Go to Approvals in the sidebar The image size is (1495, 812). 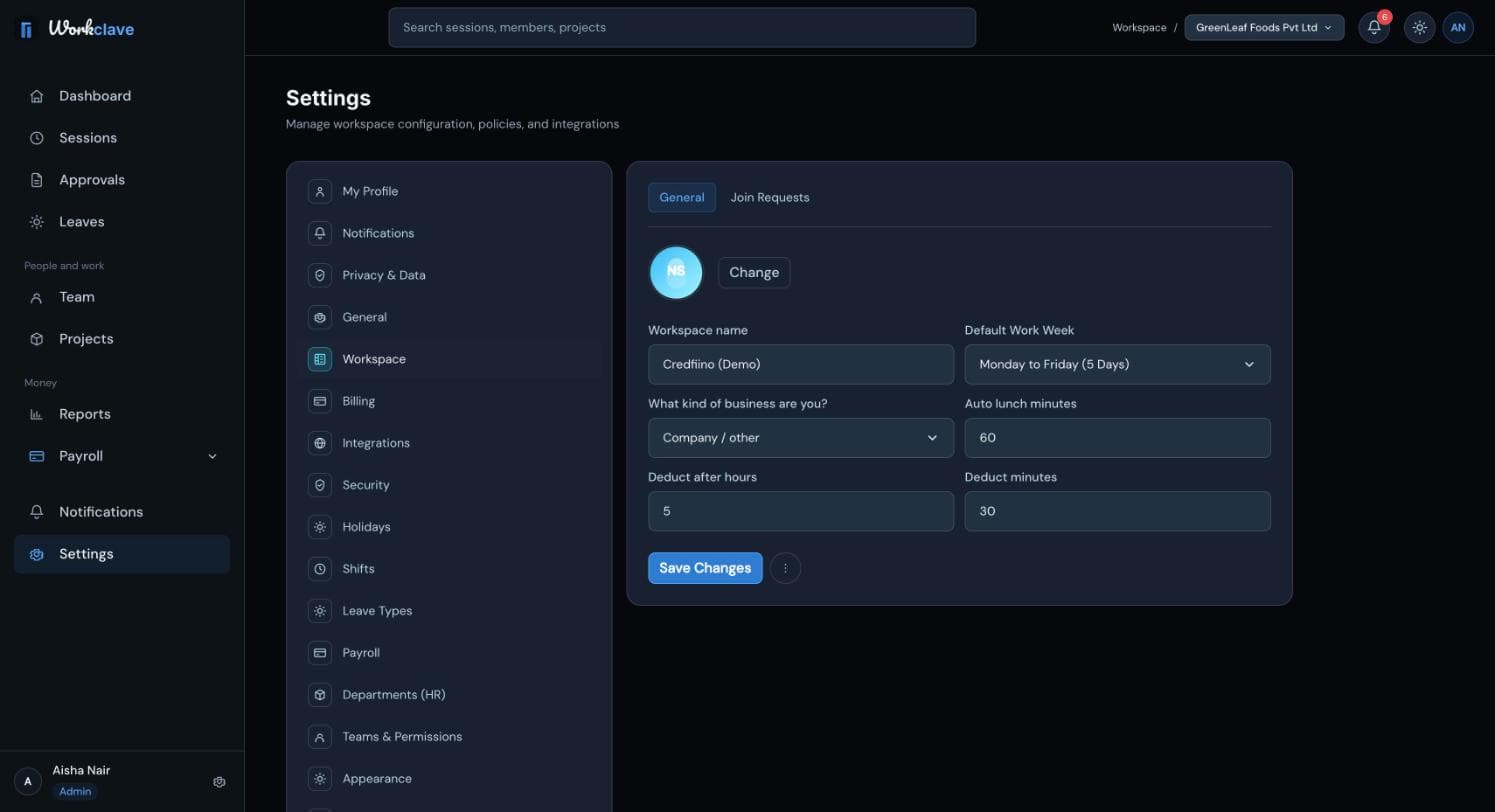122,180
